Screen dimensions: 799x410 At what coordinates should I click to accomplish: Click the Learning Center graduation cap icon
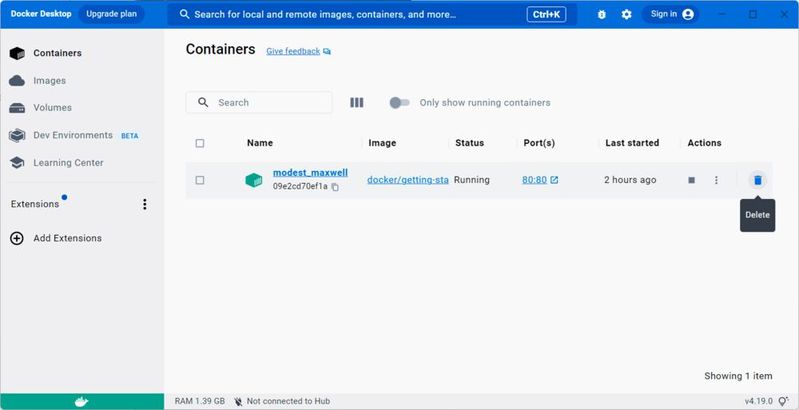[x=17, y=163]
